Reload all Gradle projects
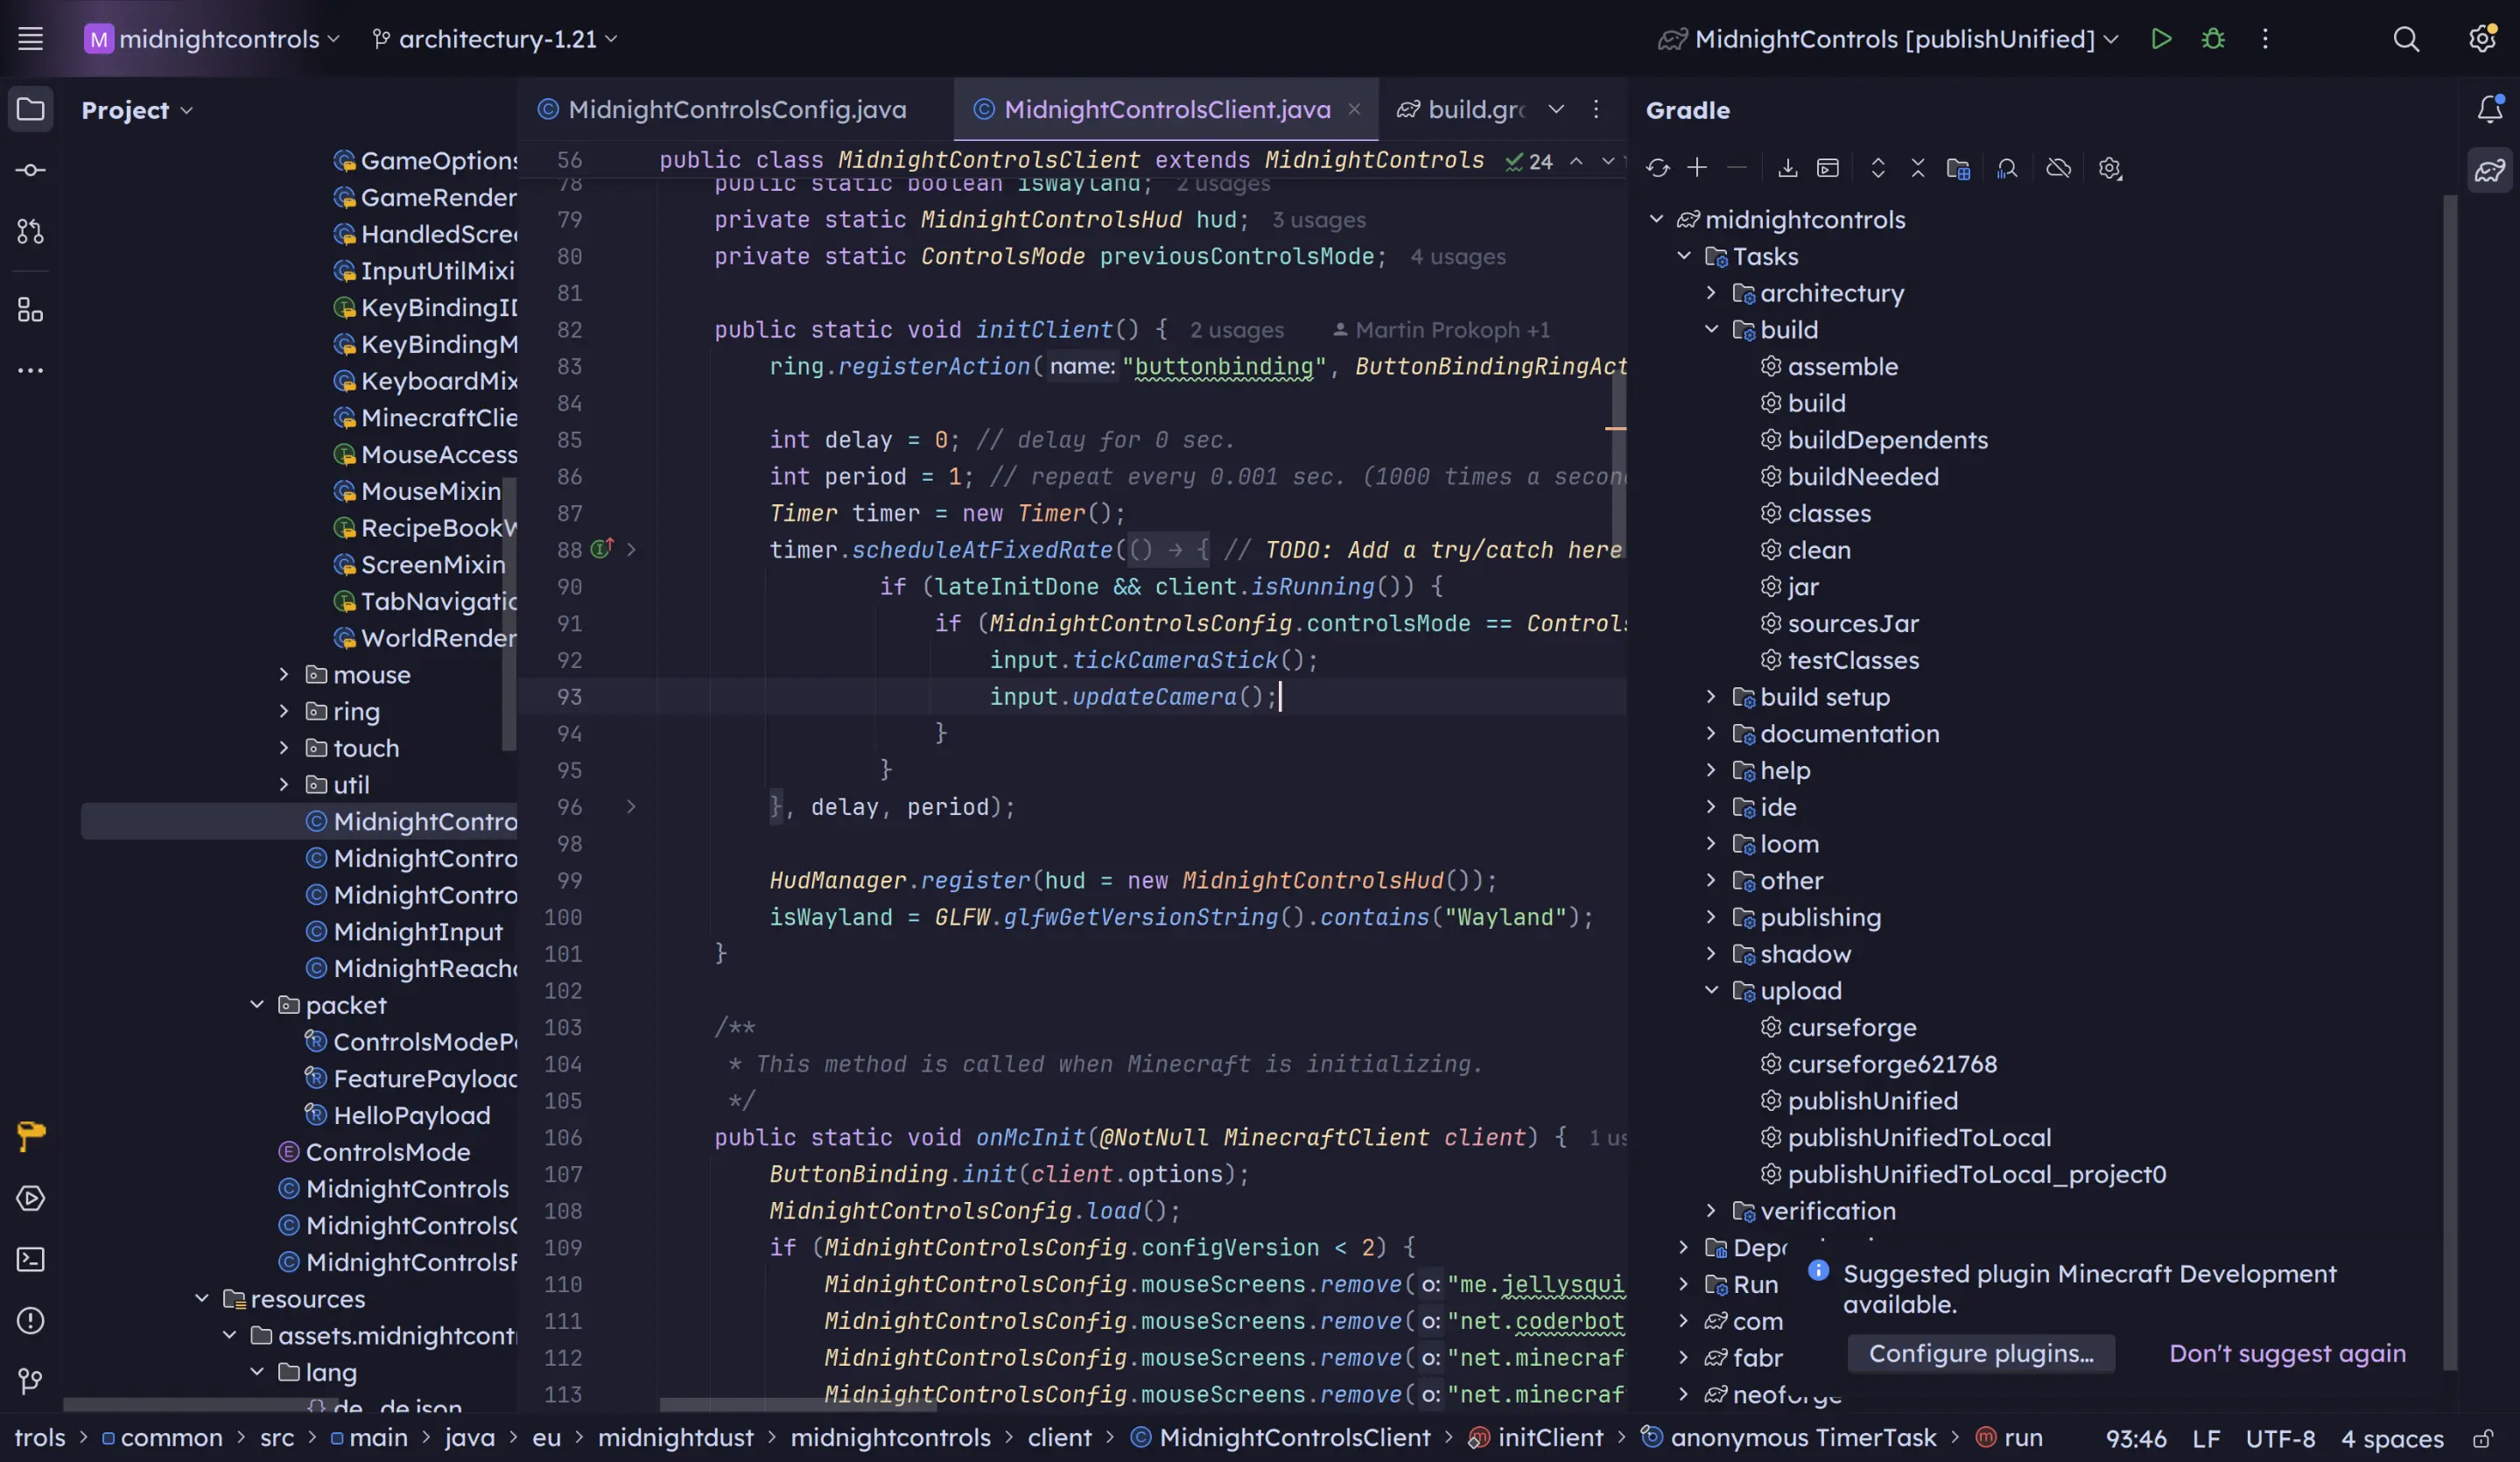 click(1657, 168)
